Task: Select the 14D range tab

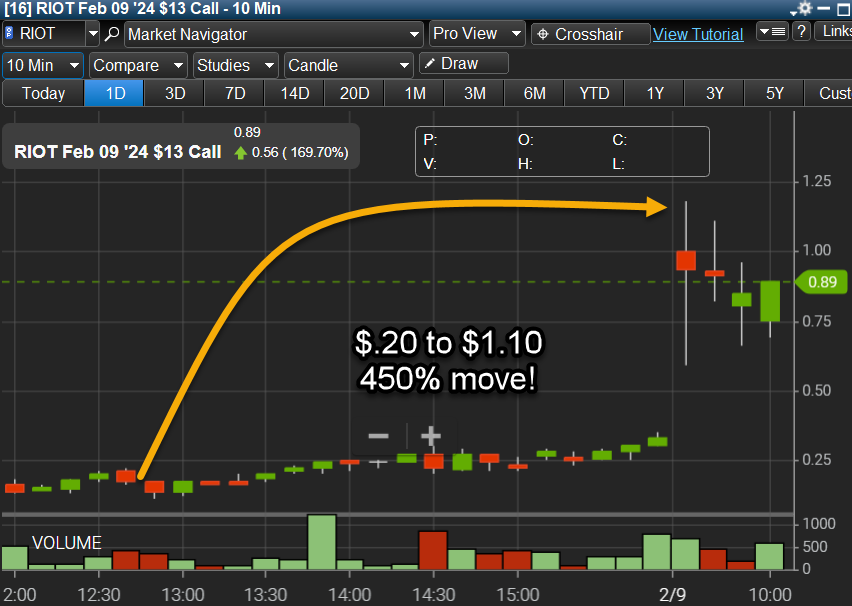Action: [x=295, y=93]
